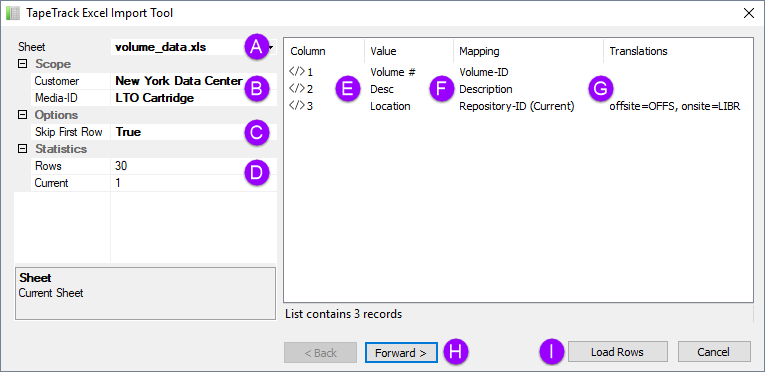The width and height of the screenshot is (765, 372).
Task: Click the Current property label
Action: click(x=52, y=183)
